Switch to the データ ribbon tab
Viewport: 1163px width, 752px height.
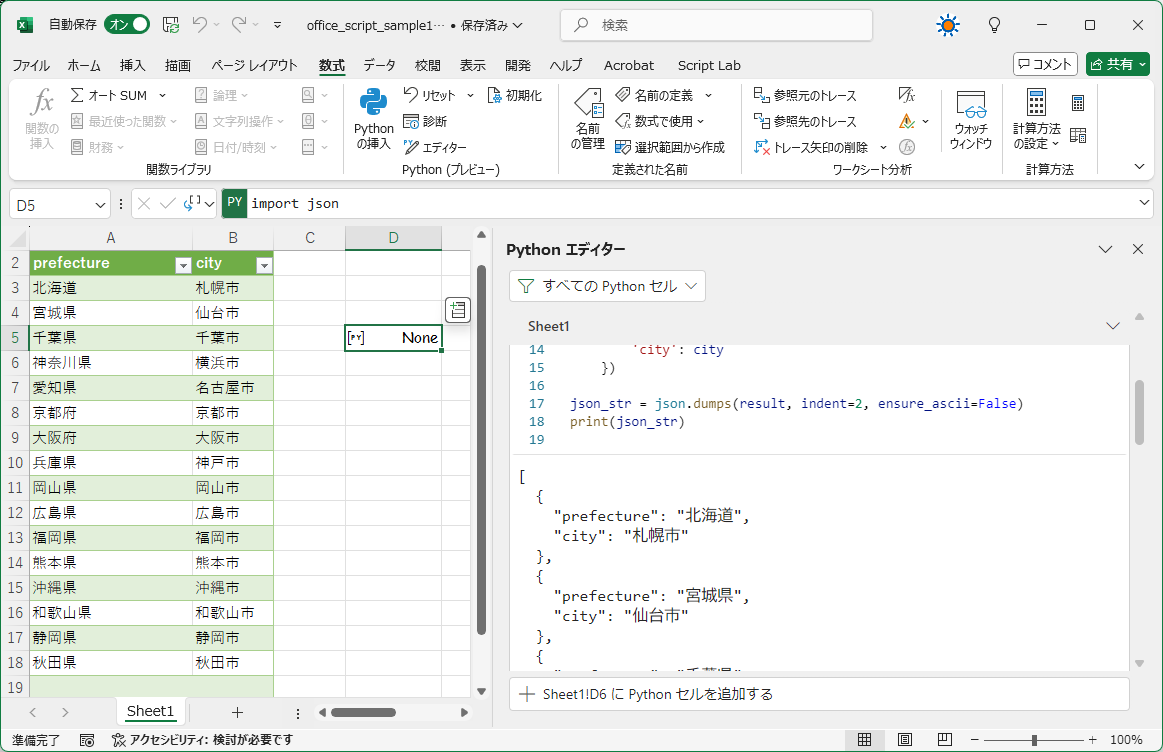click(x=379, y=65)
